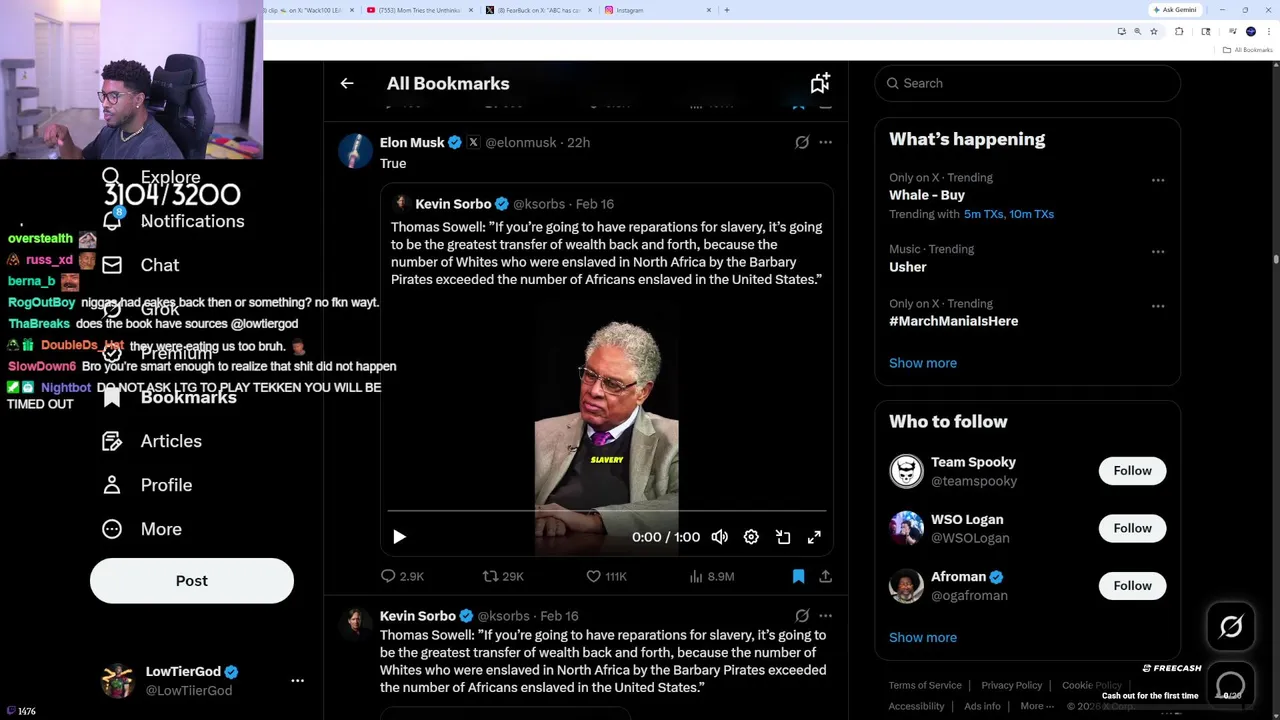This screenshot has width=1280, height=720.
Task: Open the three-dot menu on Kevin Sorbo's lower post
Action: pos(825,616)
